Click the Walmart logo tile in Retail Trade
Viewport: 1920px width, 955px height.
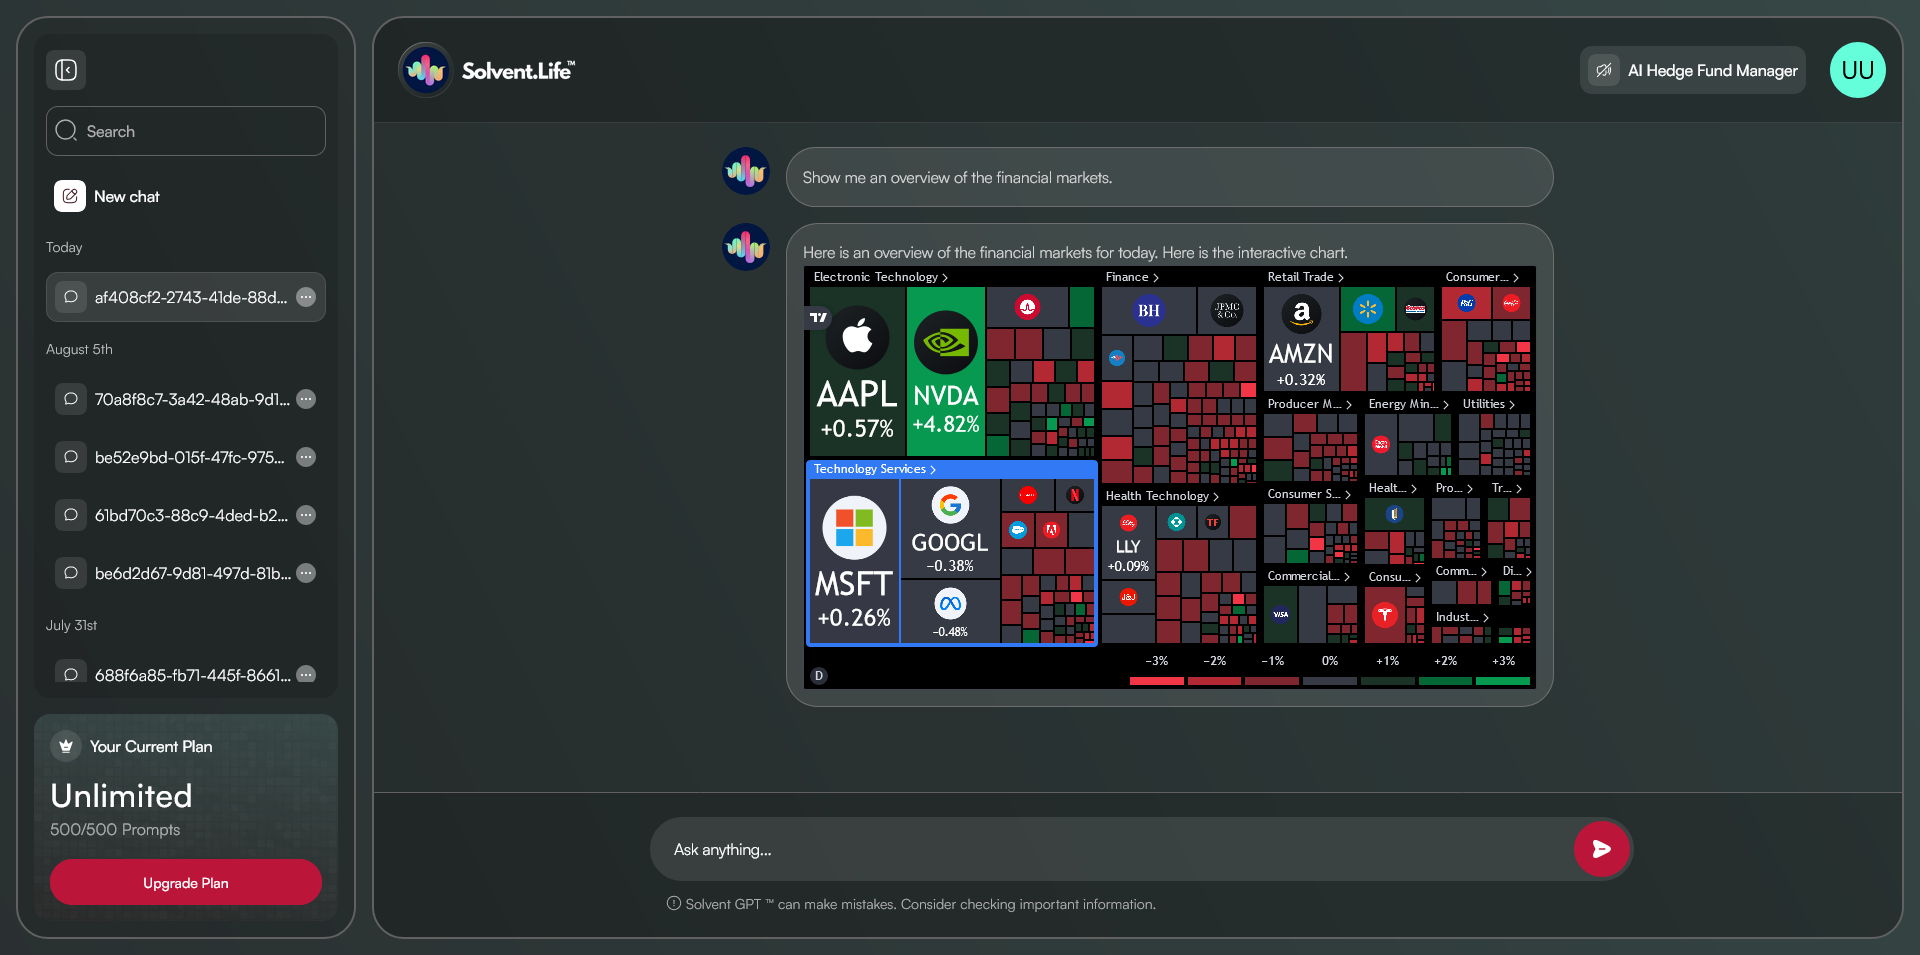[x=1367, y=309]
